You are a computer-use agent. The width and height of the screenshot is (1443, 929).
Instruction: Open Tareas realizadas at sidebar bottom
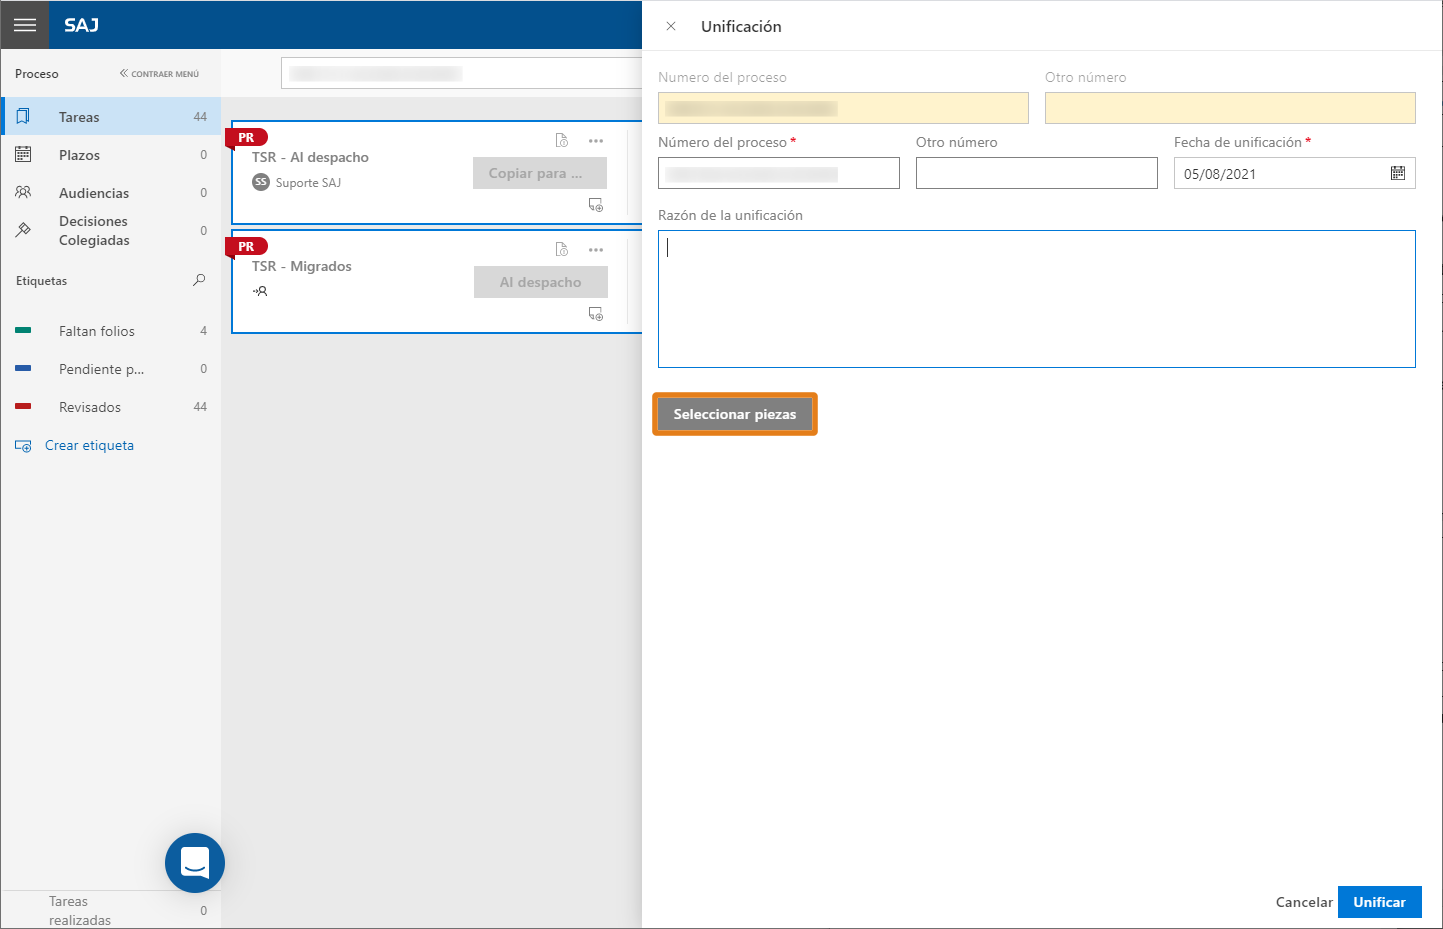[111, 910]
